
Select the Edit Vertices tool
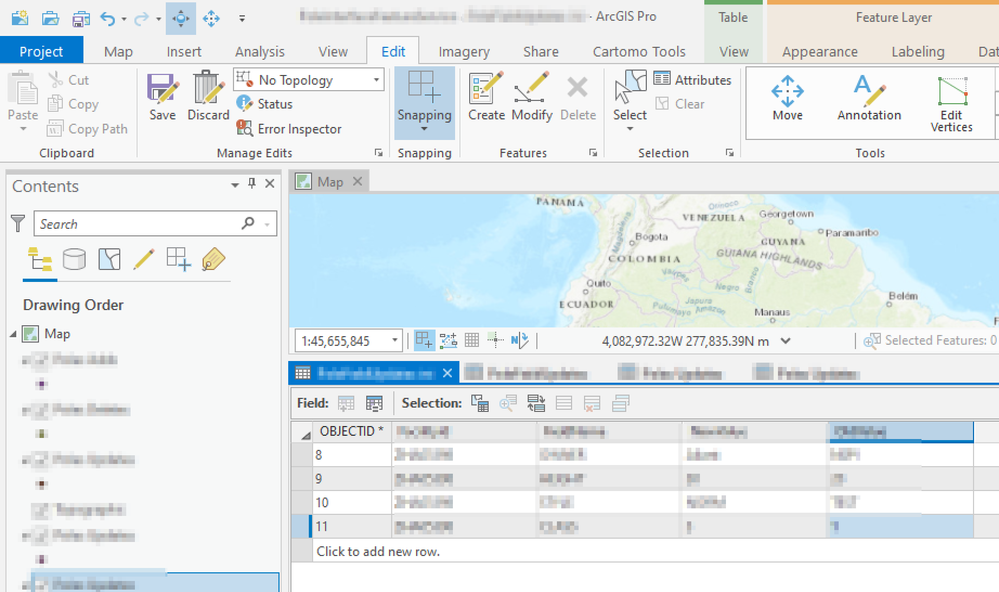pyautogui.click(x=951, y=104)
